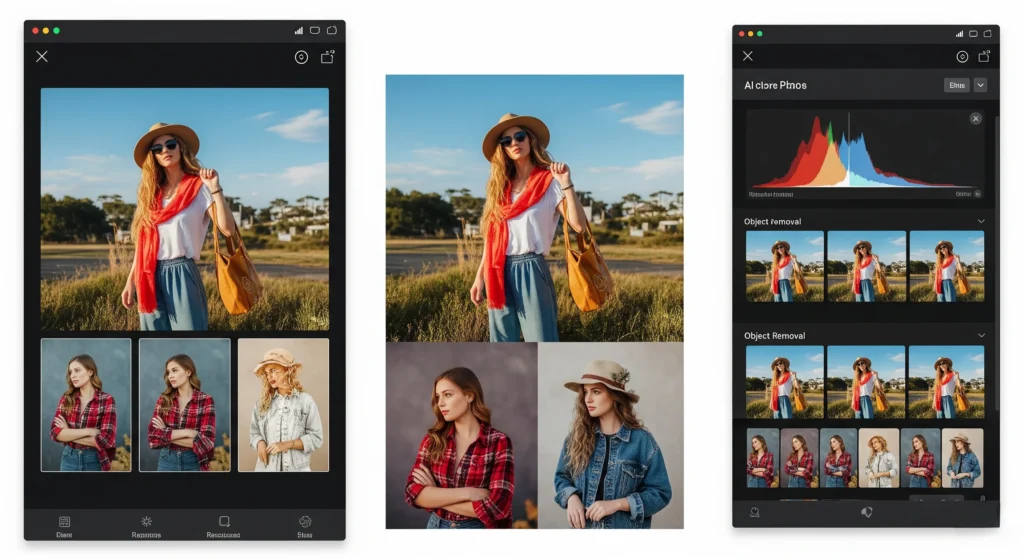Close the left editor with the X icon
This screenshot has height=559, width=1024.
point(42,57)
